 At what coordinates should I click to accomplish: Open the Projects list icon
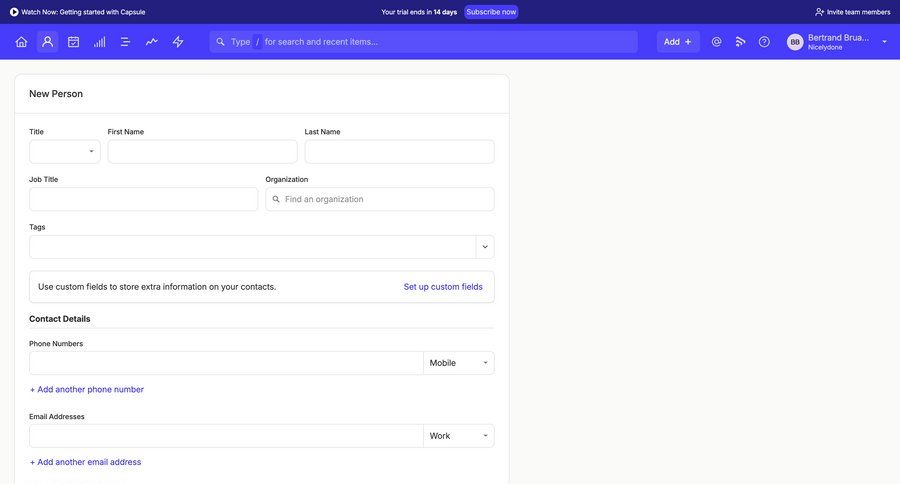click(126, 42)
